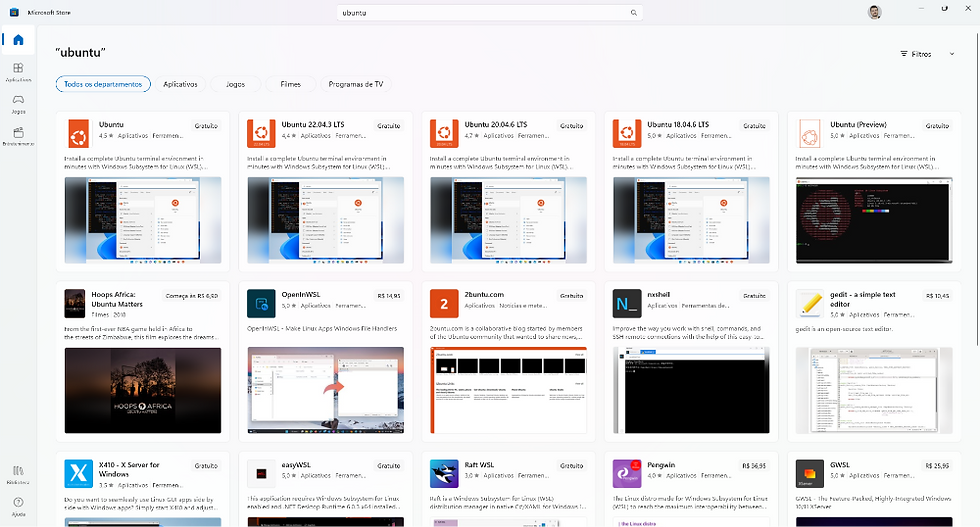Screen dimensions: 980x527
Task: Open the 2buntu.com screenshot thumbnail
Action: pyautogui.click(x=508, y=390)
